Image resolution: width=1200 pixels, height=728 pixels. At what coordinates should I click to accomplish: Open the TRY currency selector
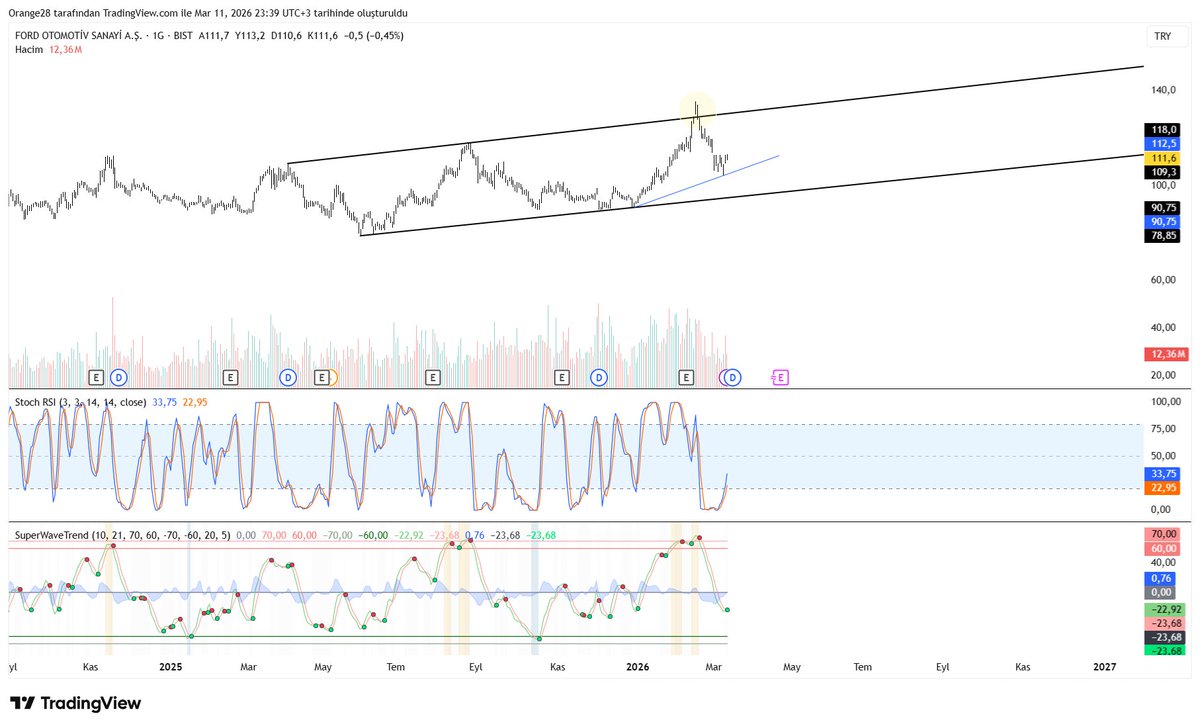click(x=1162, y=36)
